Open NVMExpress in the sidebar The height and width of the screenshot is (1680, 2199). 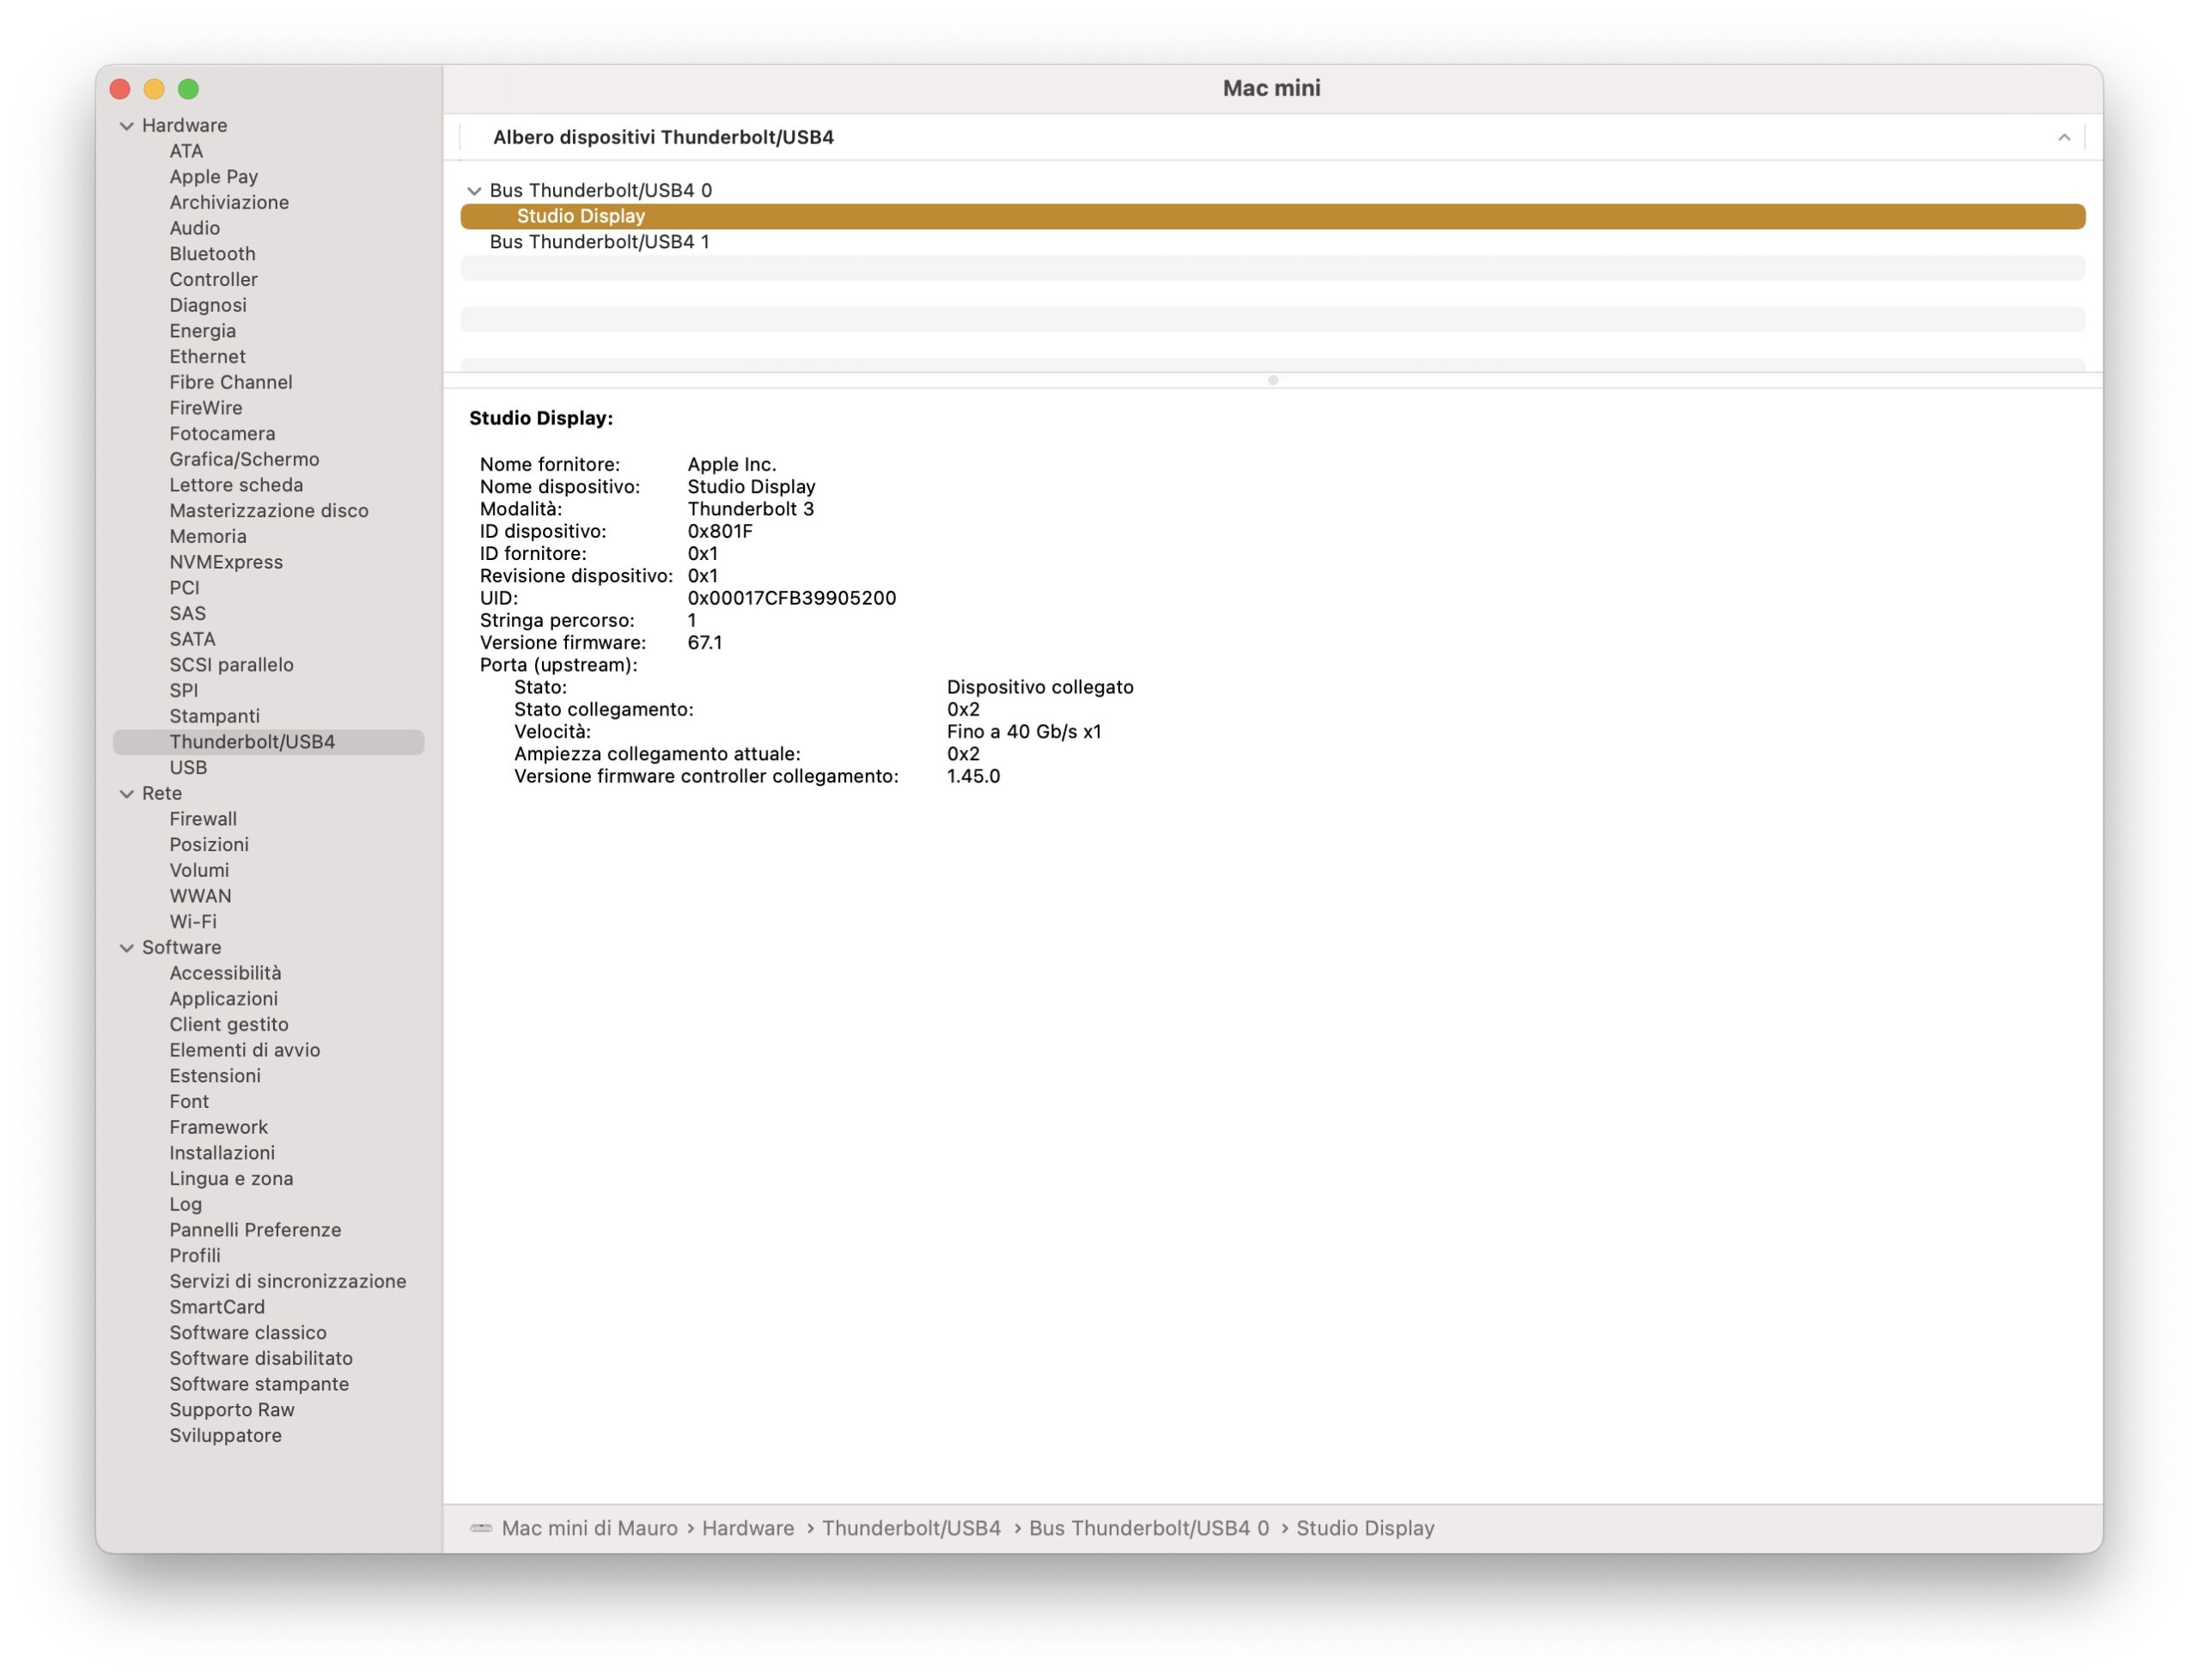226,562
